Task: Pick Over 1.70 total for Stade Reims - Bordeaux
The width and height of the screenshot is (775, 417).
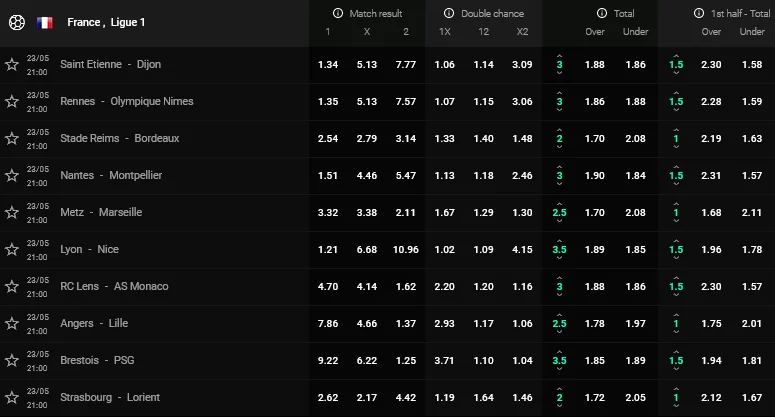Action: 594,138
